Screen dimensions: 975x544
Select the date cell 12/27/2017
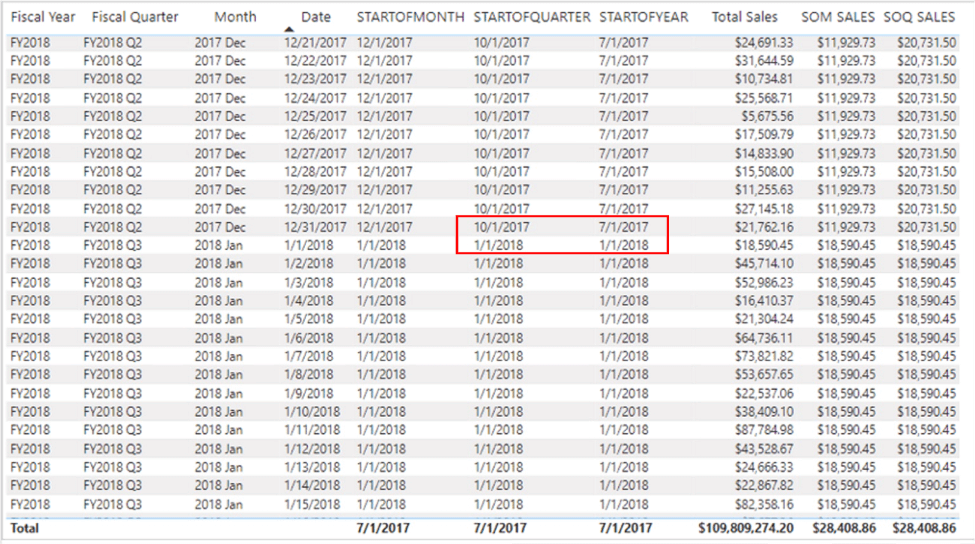315,154
